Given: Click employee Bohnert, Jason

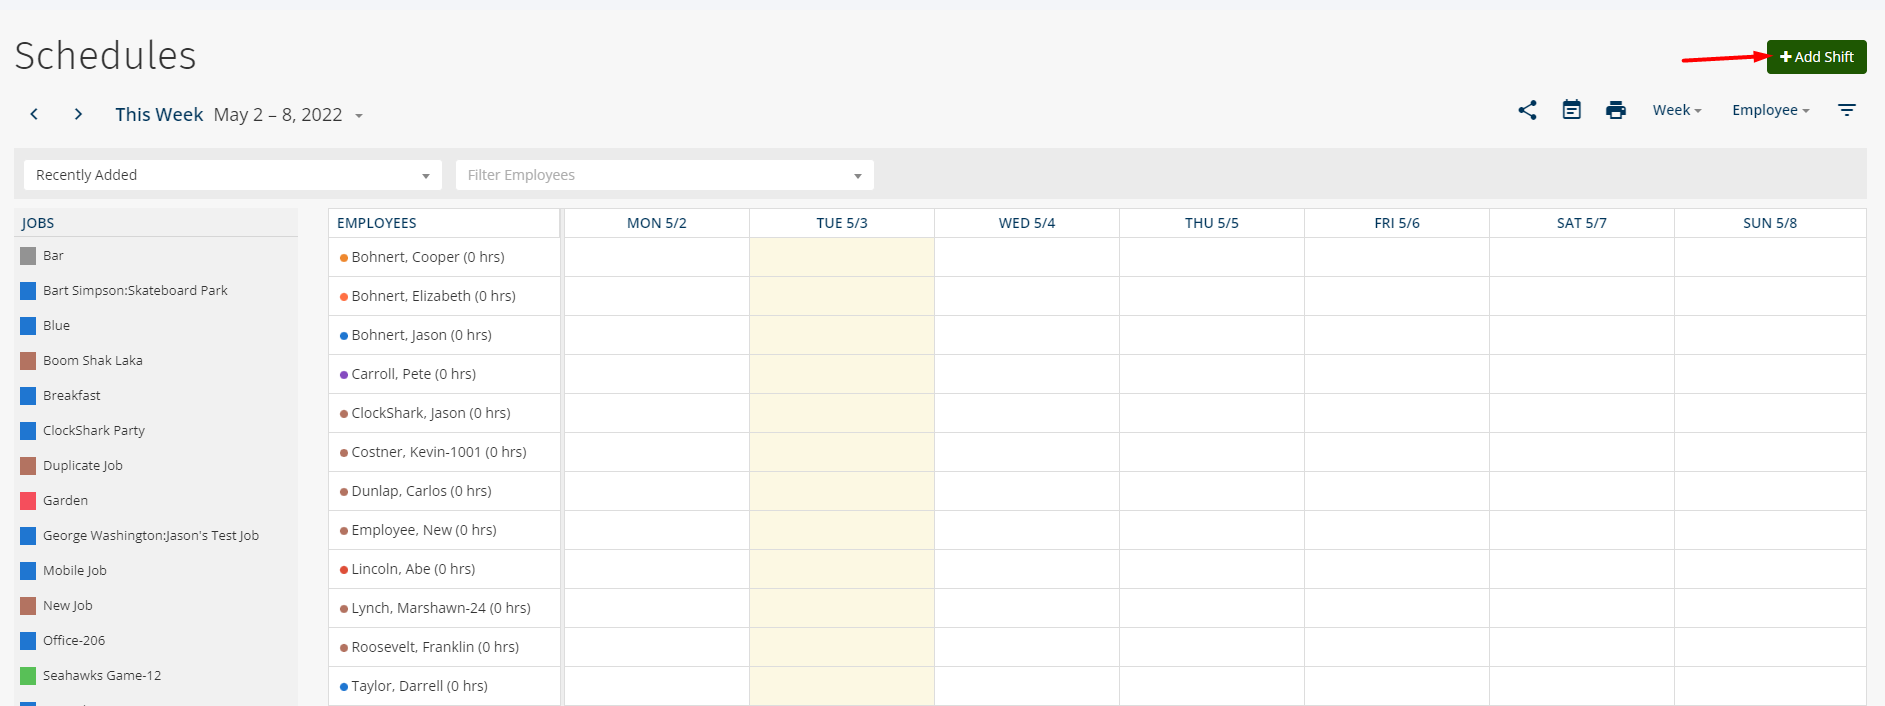Looking at the screenshot, I should [421, 335].
